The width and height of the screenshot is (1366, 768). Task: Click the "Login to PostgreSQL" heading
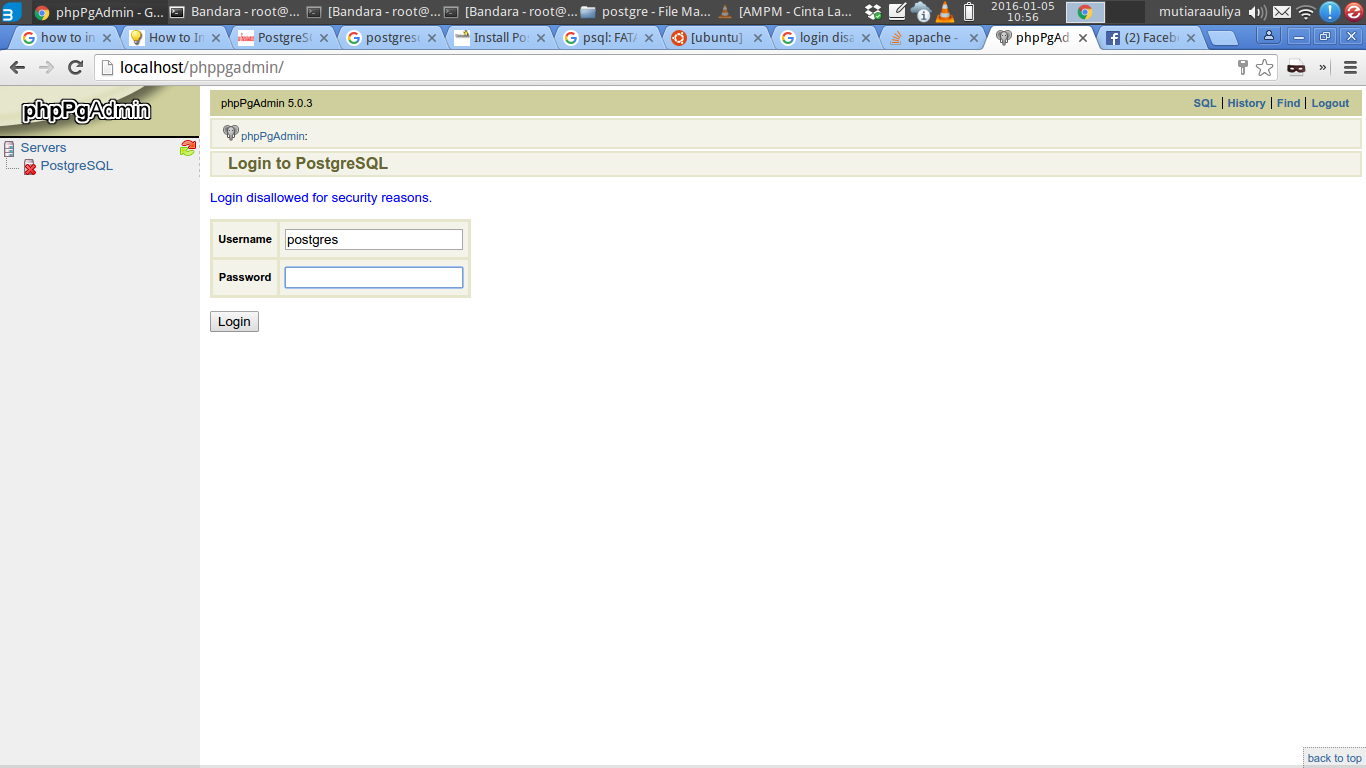308,164
